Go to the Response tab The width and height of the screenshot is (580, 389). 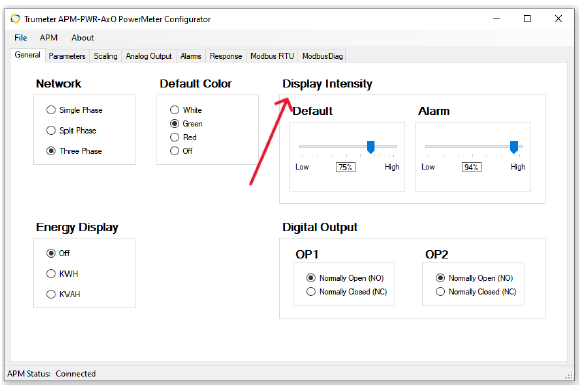tap(226, 56)
